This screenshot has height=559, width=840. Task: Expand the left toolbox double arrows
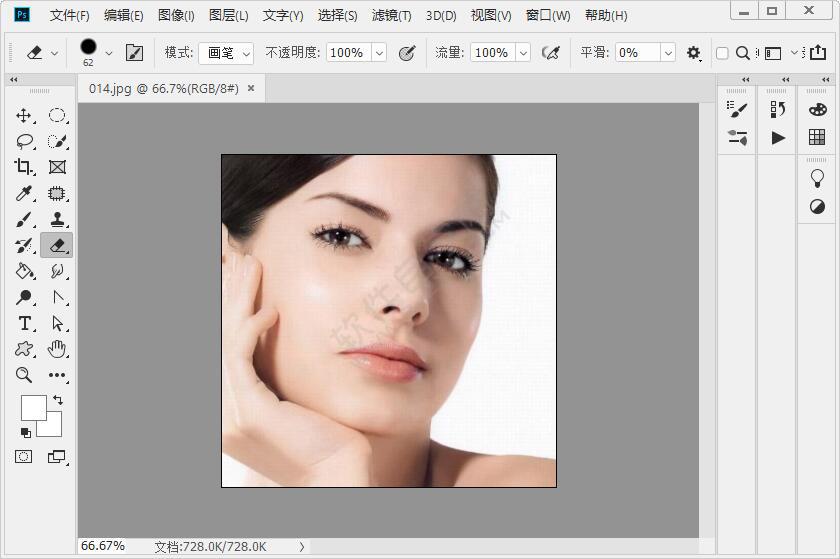pos(14,79)
